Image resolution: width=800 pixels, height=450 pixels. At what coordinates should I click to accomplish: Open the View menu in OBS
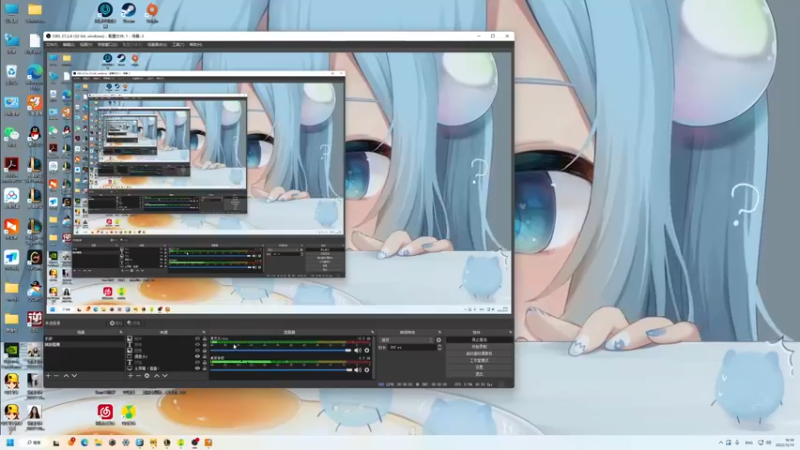coord(86,44)
